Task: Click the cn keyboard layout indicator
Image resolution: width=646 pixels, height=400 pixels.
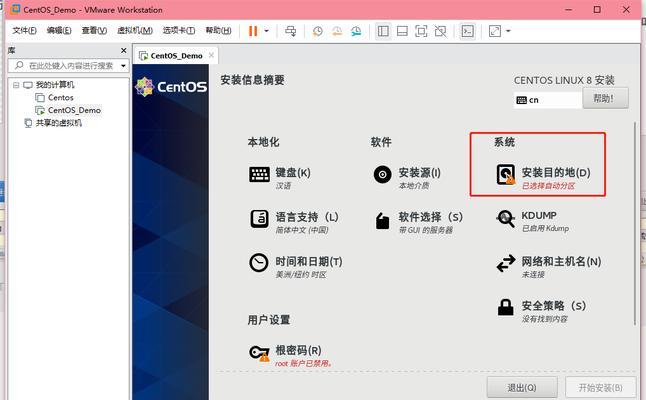Action: point(547,100)
